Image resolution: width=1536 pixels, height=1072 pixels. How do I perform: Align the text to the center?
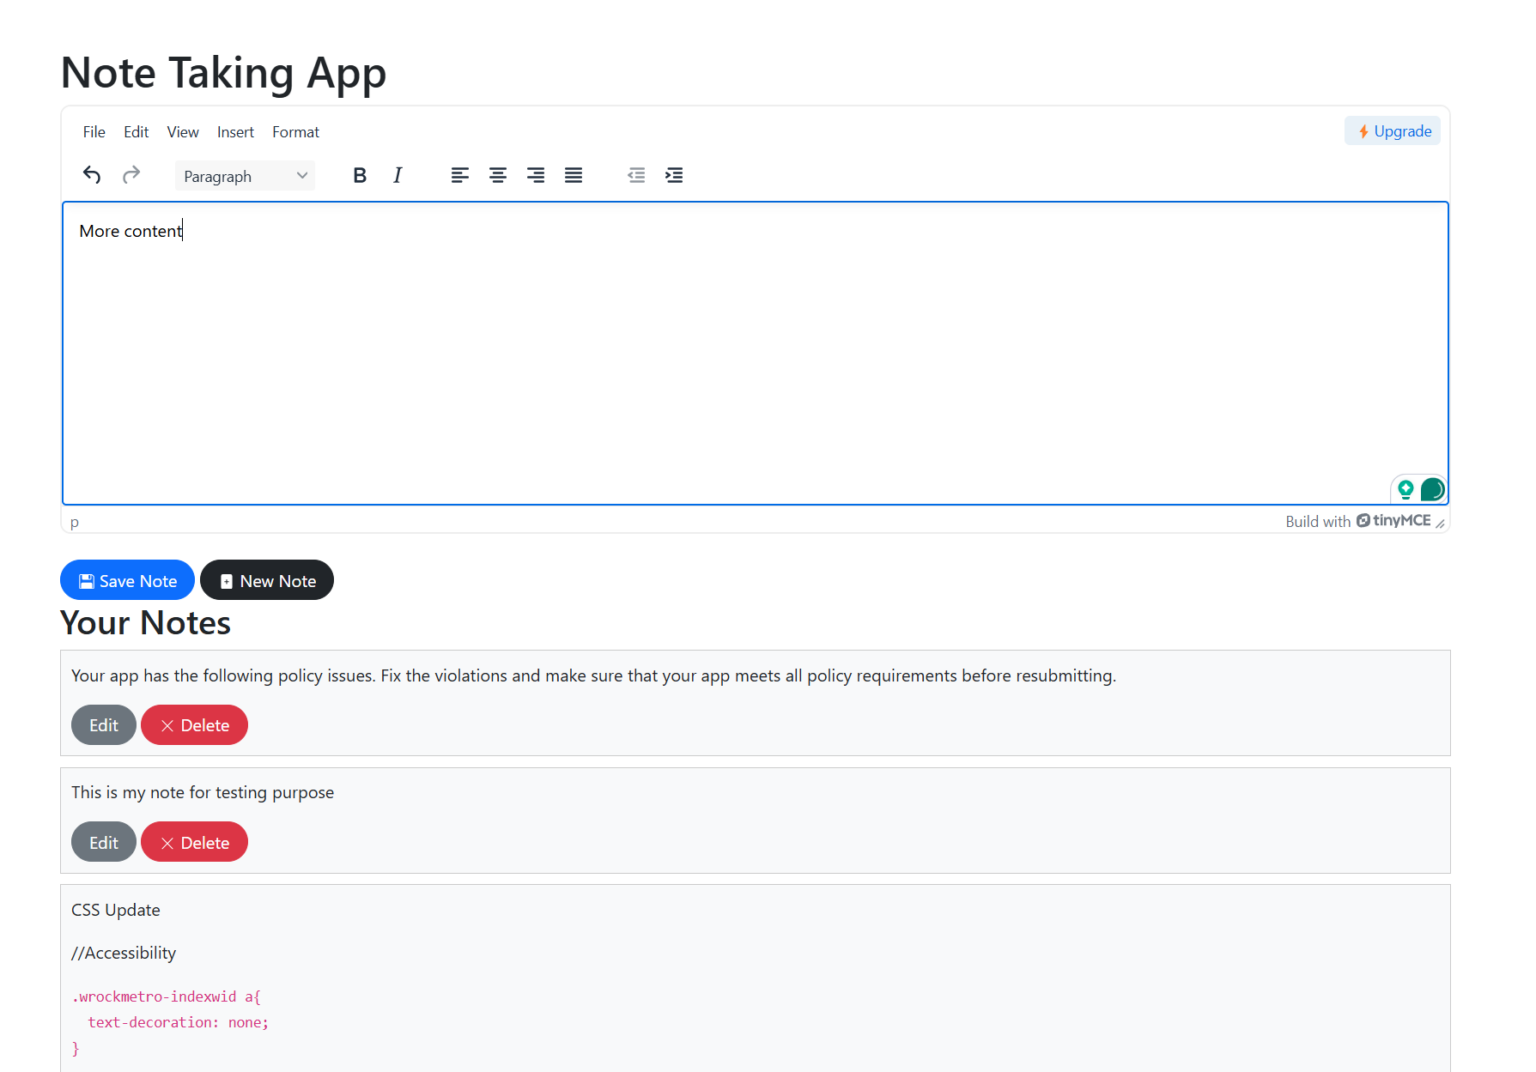coord(497,174)
